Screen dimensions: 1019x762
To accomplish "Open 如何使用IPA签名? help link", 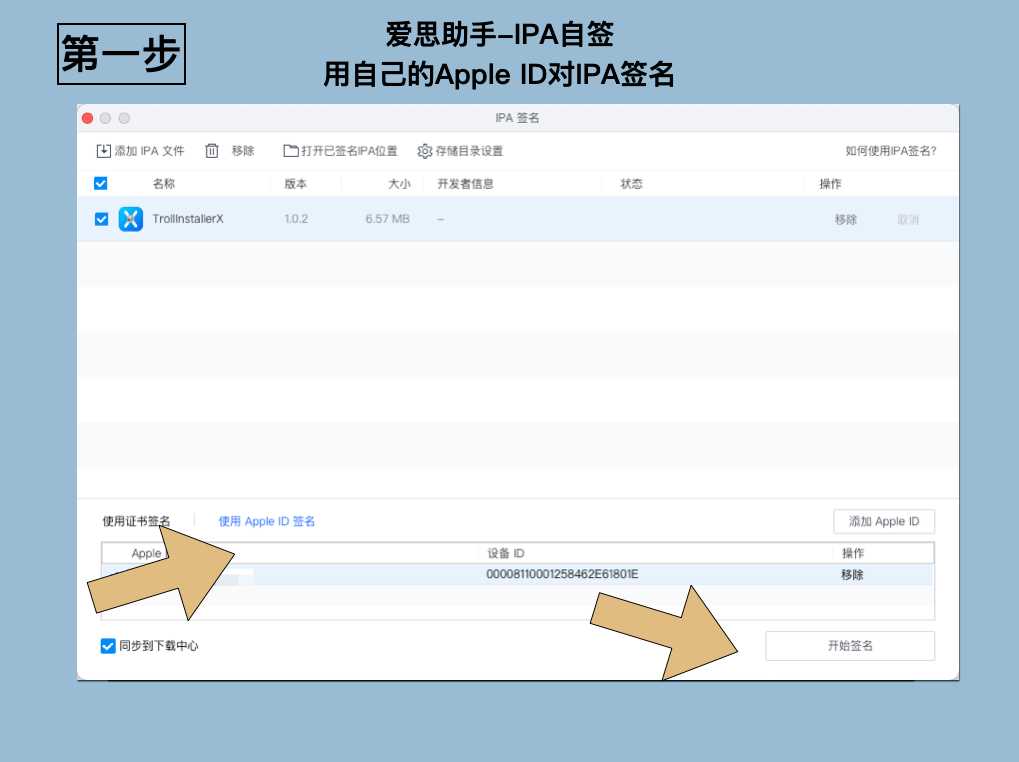I will [890, 151].
